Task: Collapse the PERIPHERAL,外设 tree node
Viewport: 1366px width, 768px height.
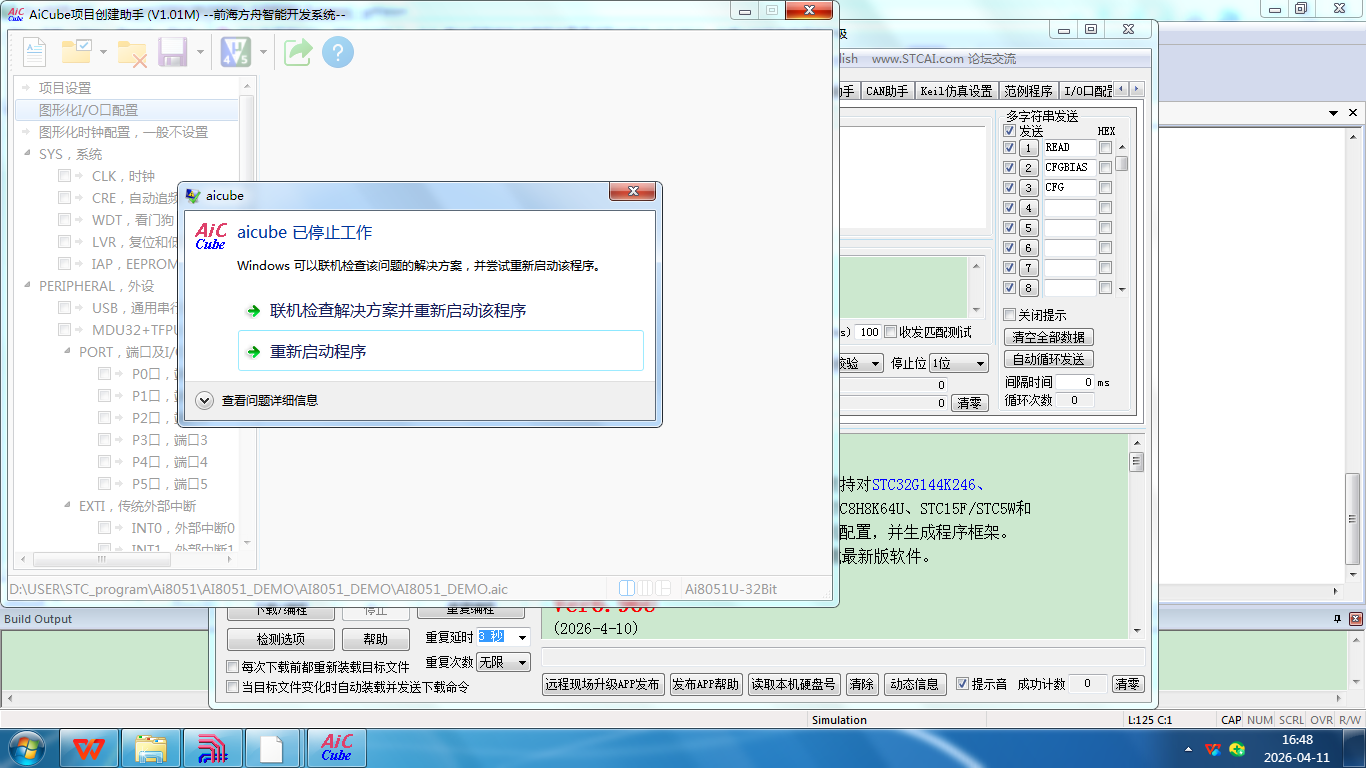Action: 28,286
